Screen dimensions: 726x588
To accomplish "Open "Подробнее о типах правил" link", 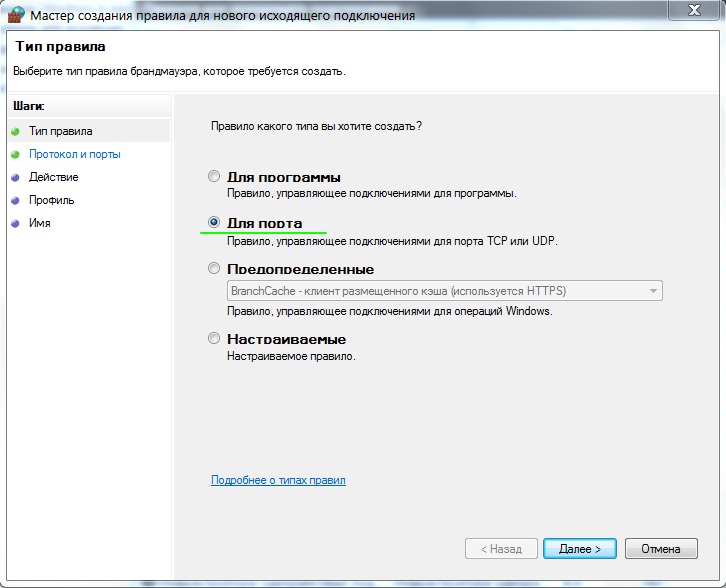I will [x=278, y=480].
